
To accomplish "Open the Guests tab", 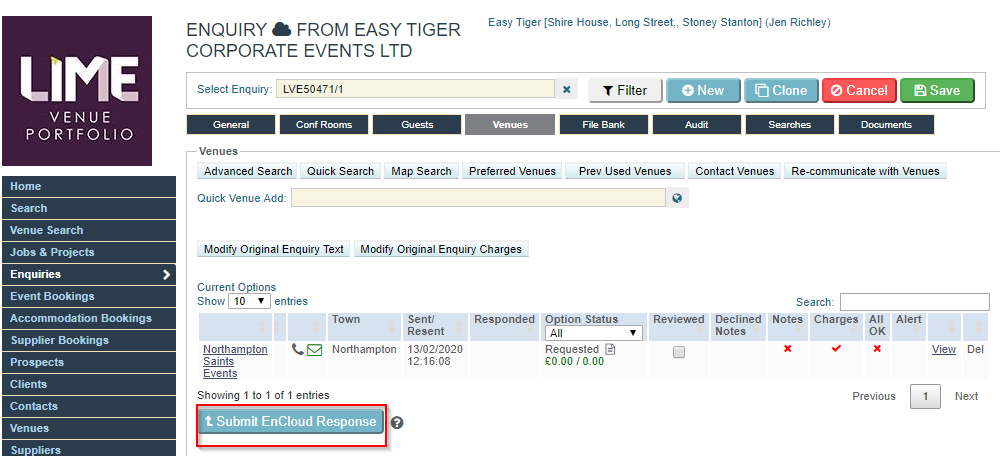I will coord(417,125).
